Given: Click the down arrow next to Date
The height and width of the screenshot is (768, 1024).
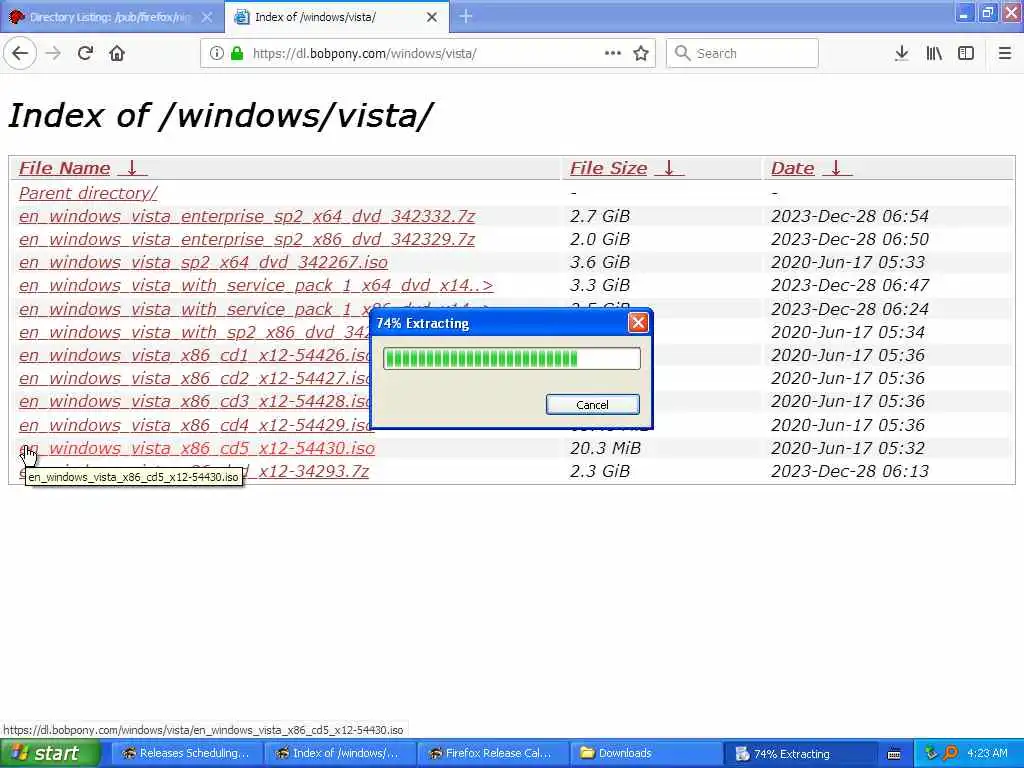Looking at the screenshot, I should click(837, 168).
